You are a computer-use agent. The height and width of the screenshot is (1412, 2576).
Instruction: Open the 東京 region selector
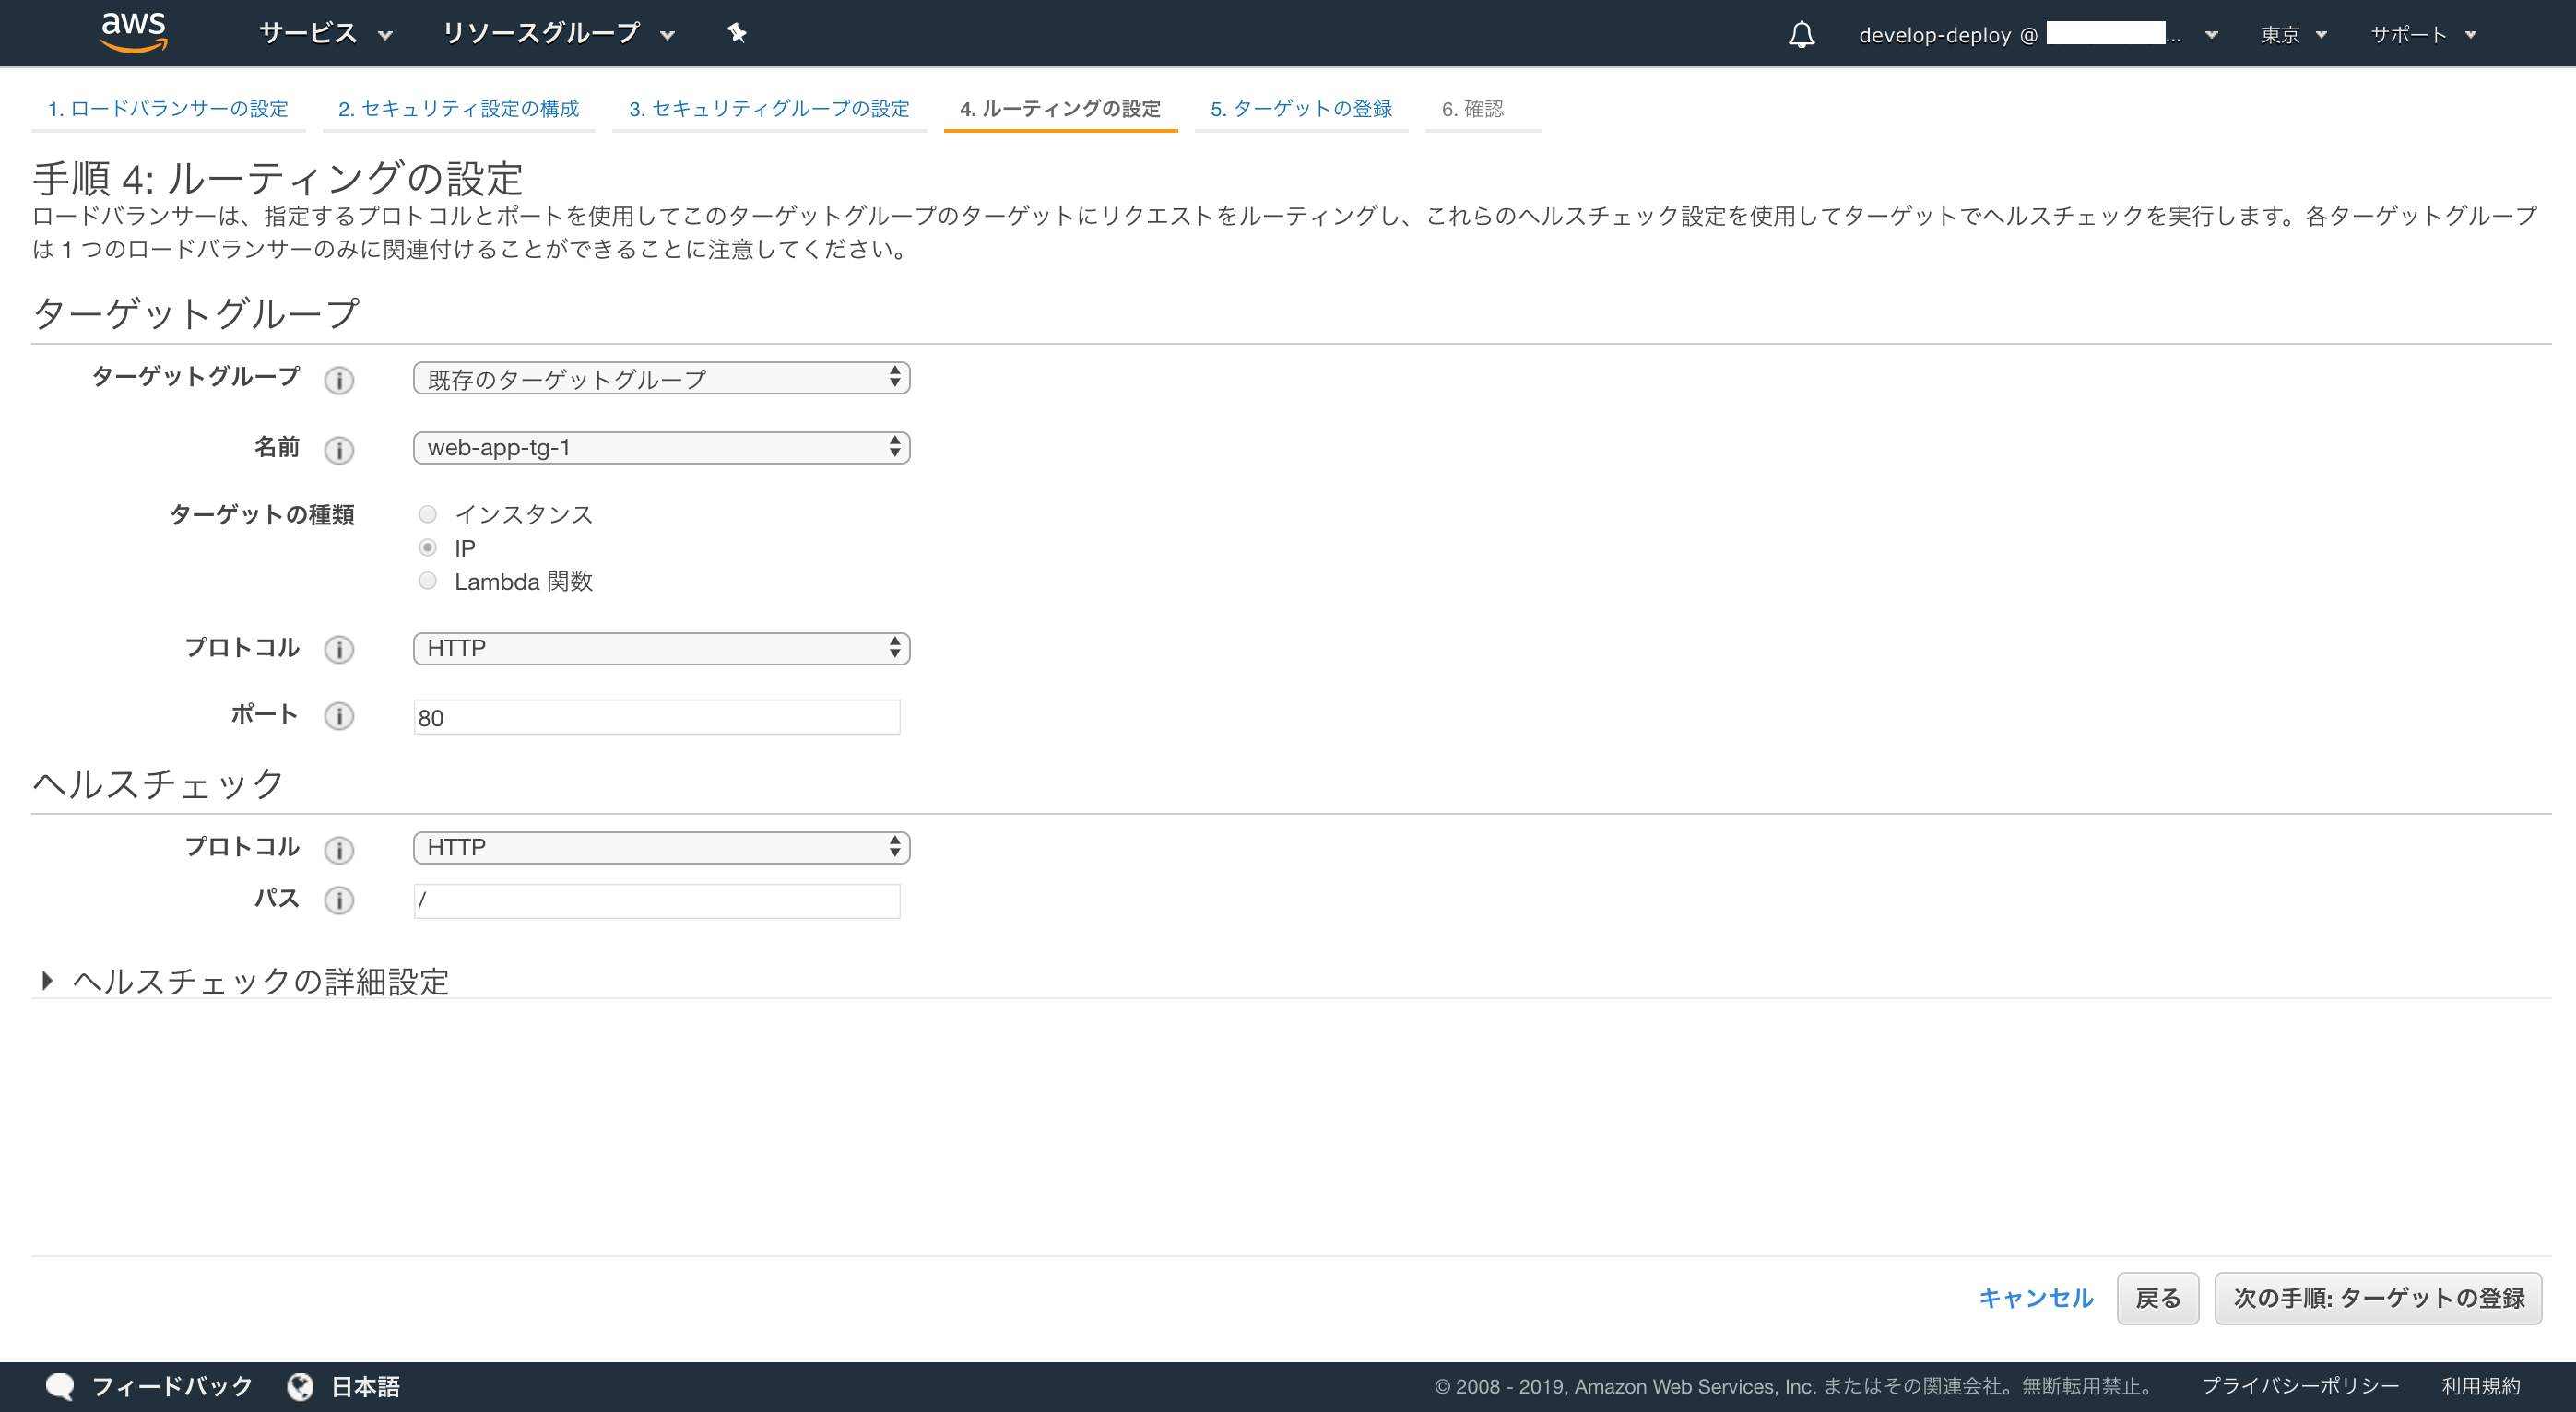coord(2292,35)
